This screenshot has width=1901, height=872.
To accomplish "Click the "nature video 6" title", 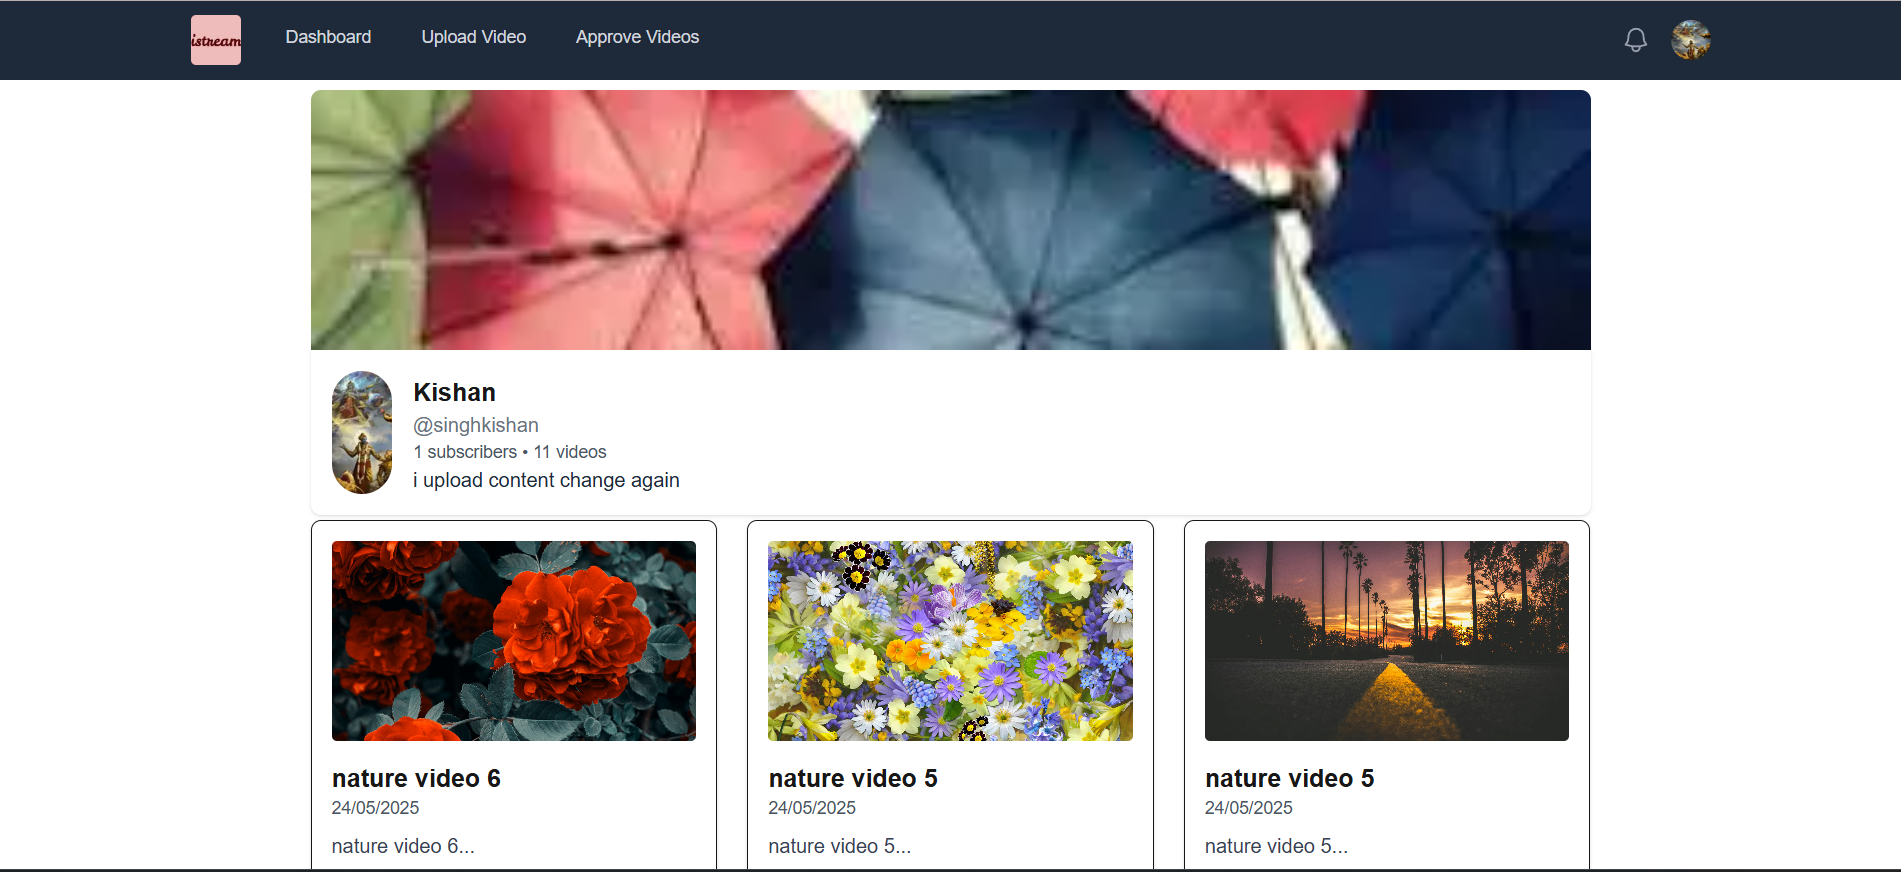I will click(x=416, y=778).
